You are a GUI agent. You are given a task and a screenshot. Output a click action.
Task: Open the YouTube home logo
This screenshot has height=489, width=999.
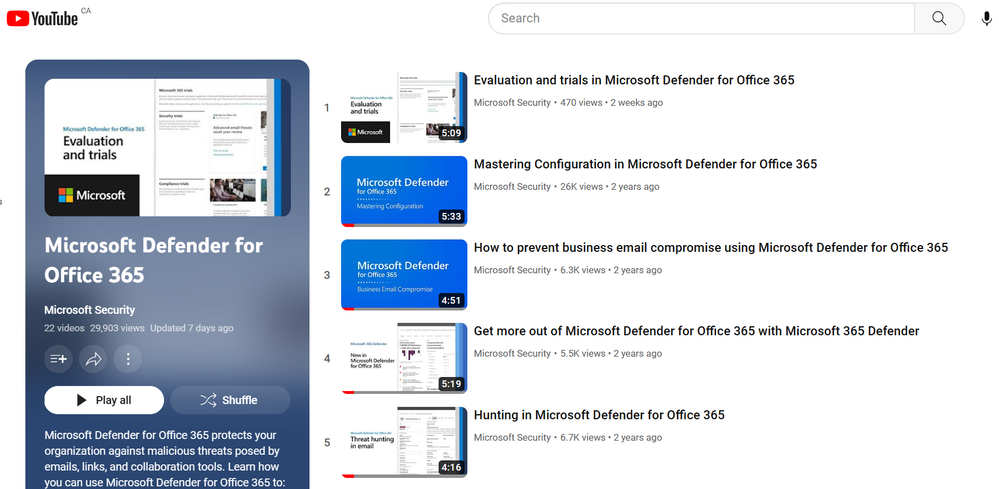43,18
